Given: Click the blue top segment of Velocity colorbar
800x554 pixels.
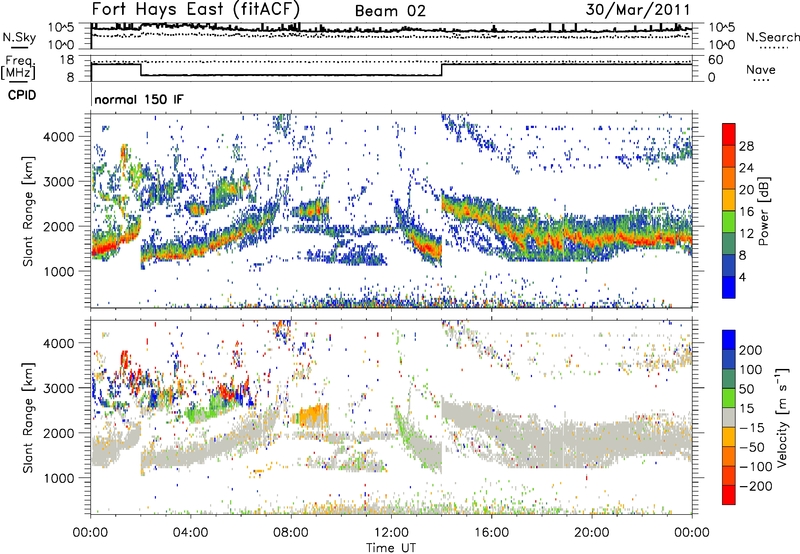Looking at the screenshot, I should pyautogui.click(x=729, y=340).
